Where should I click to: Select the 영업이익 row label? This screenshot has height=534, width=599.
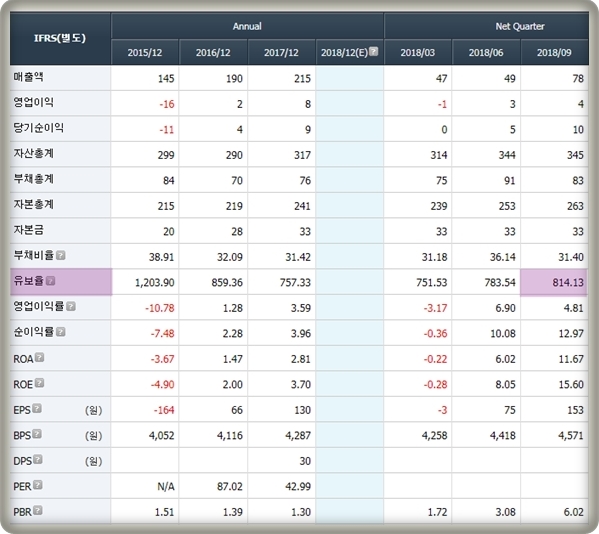(x=34, y=102)
